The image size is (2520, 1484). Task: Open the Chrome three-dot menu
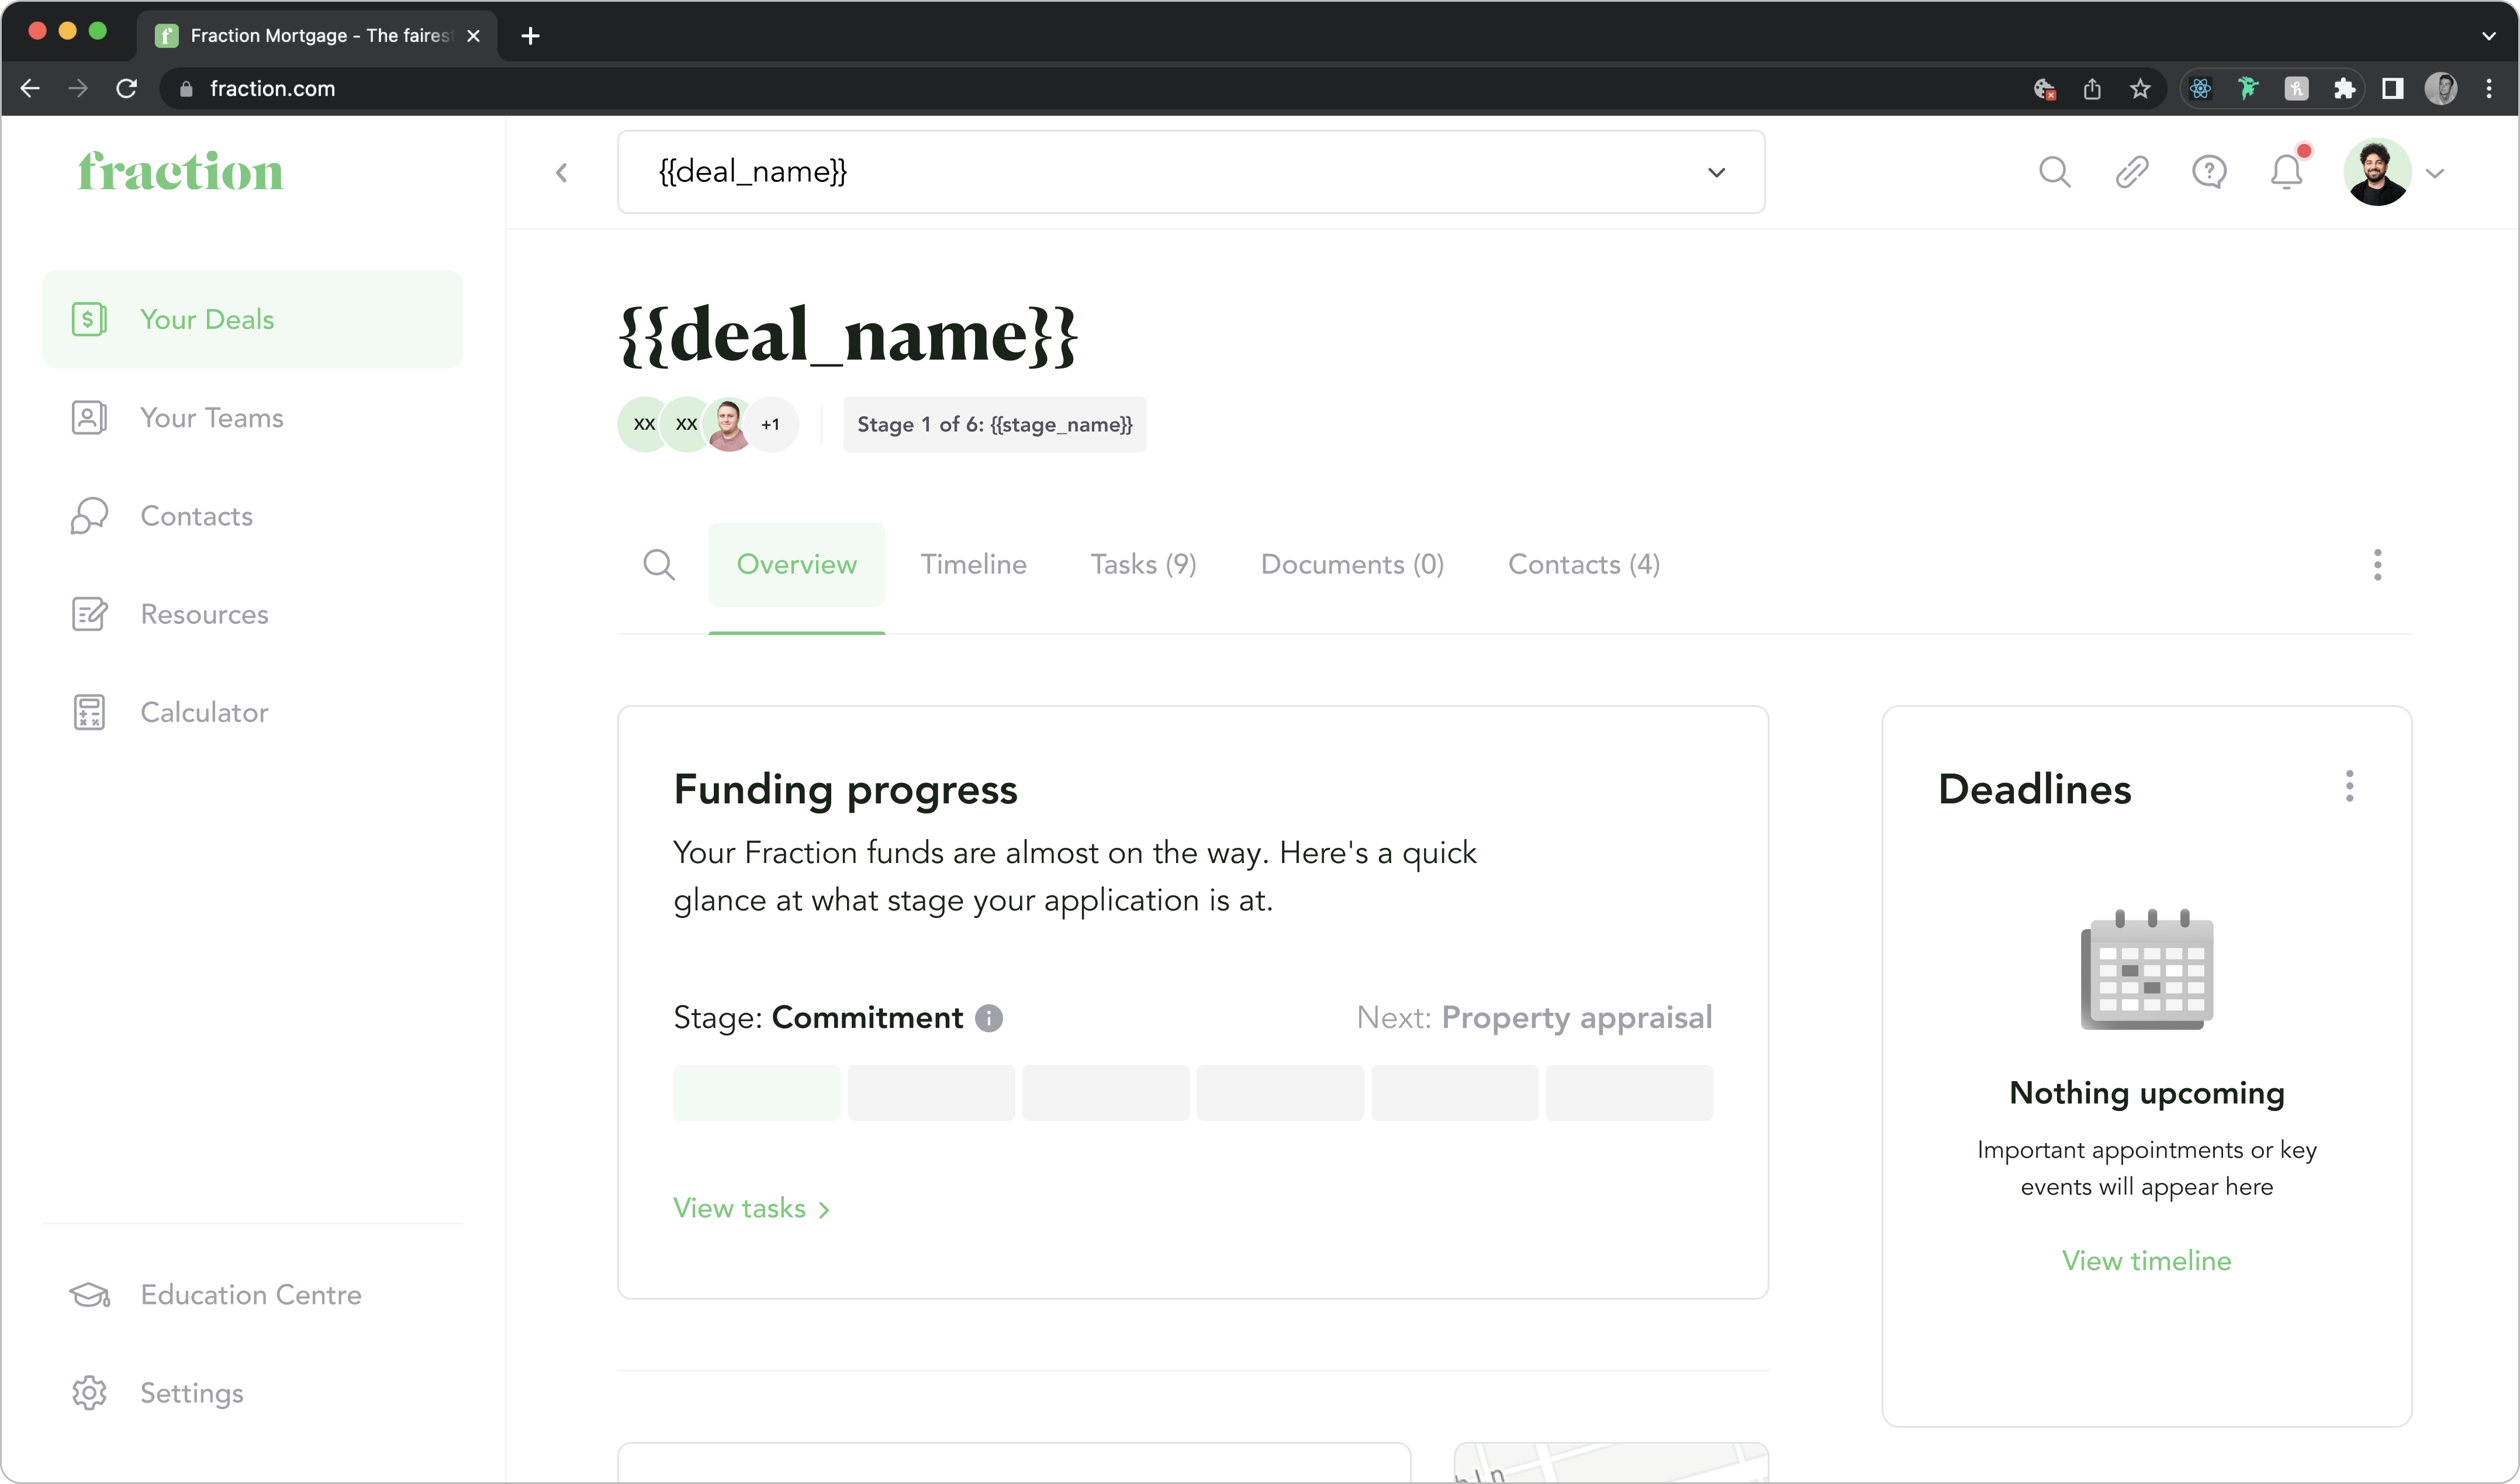(x=2489, y=89)
